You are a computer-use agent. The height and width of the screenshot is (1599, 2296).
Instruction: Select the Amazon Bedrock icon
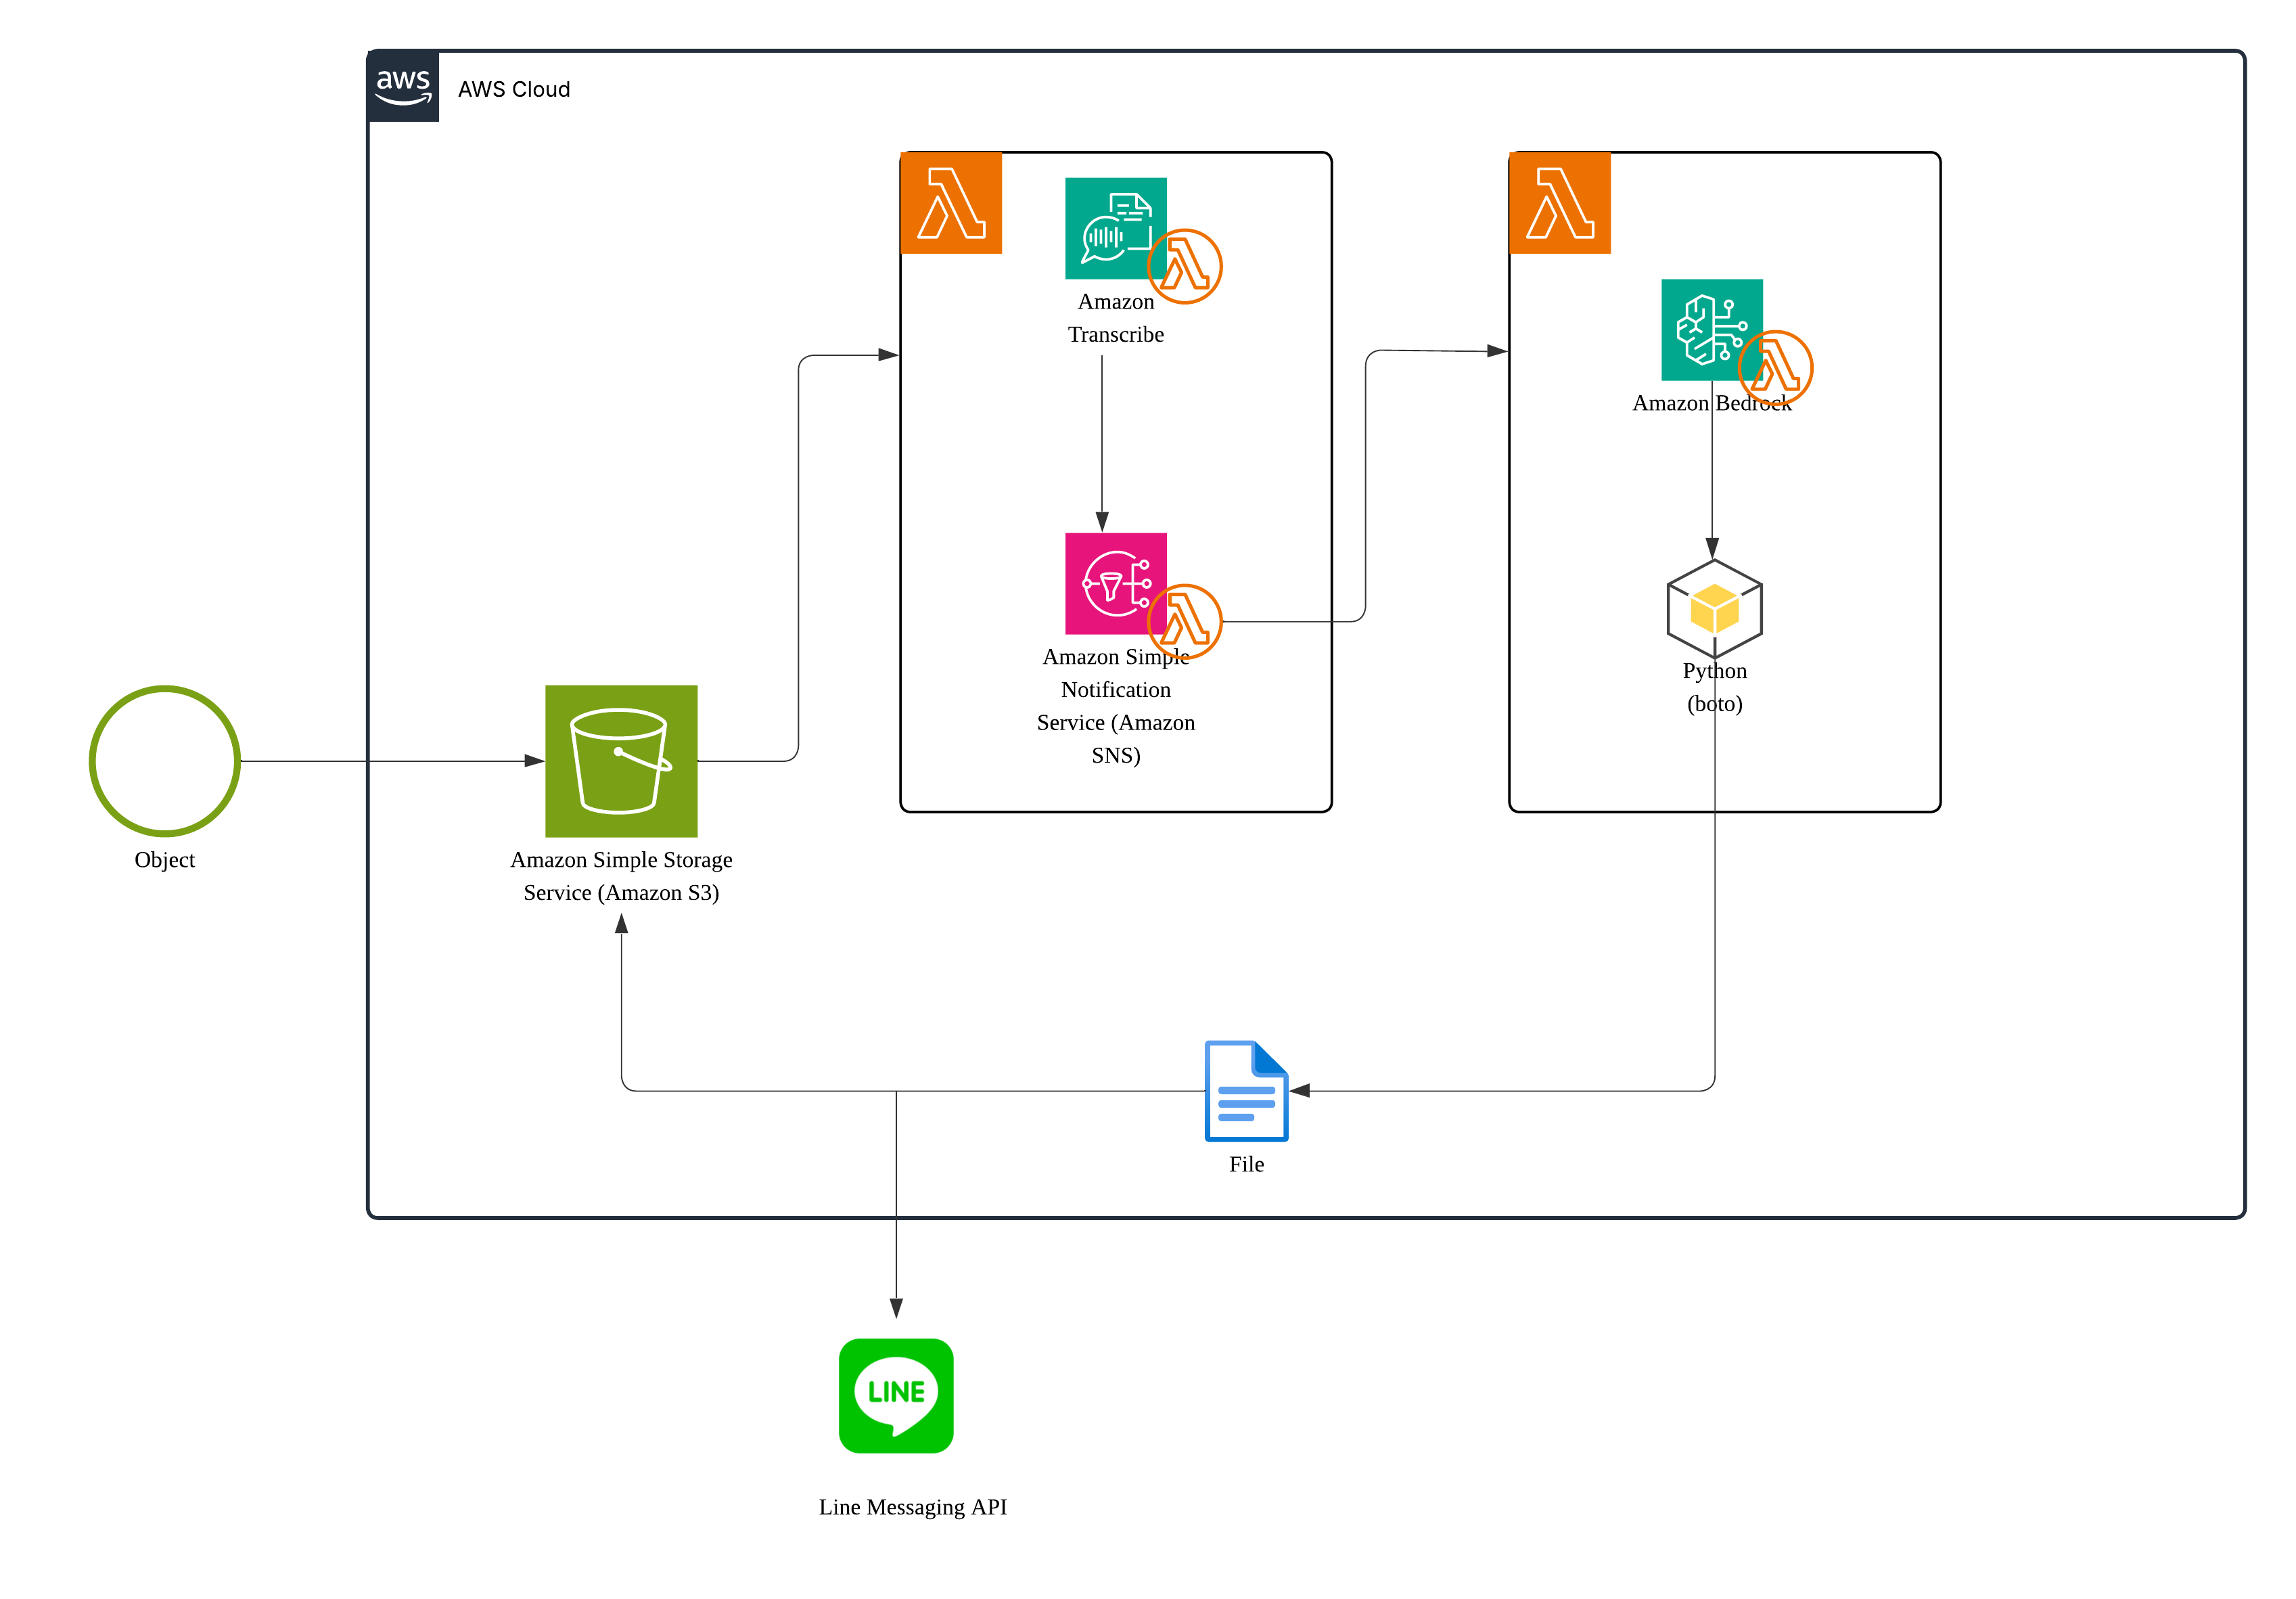point(1712,330)
